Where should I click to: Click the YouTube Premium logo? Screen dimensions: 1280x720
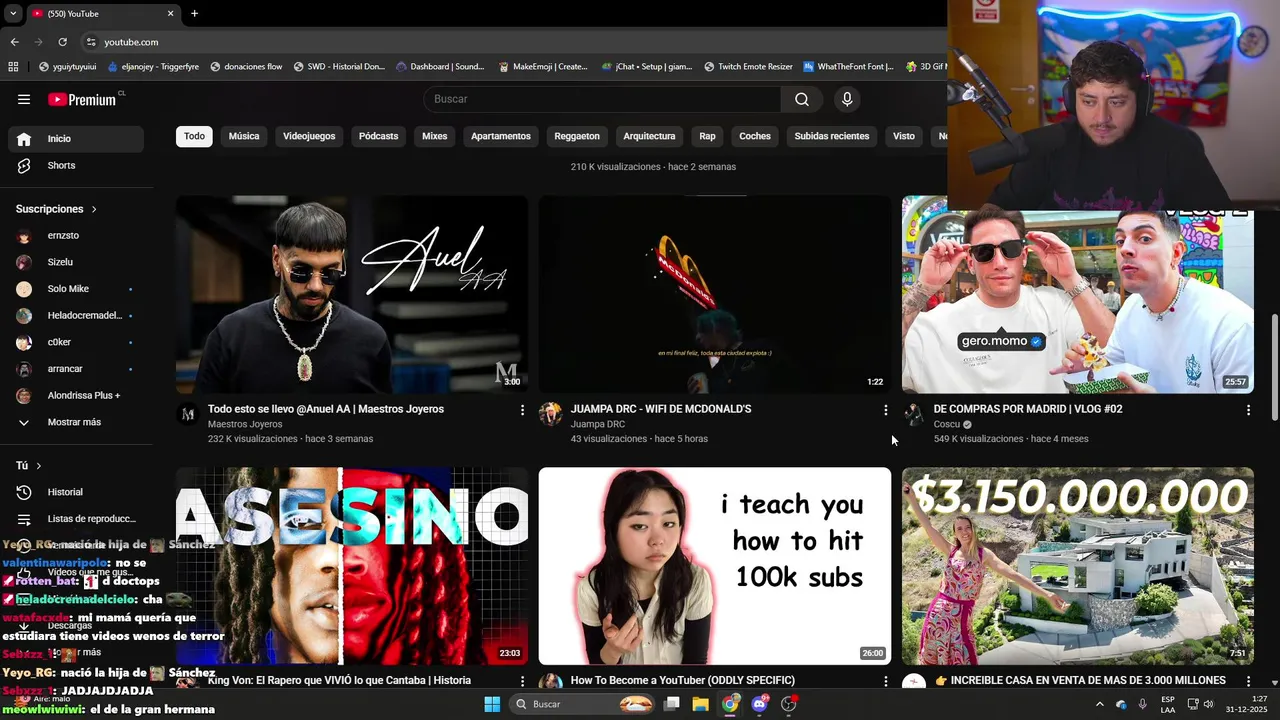(x=82, y=99)
